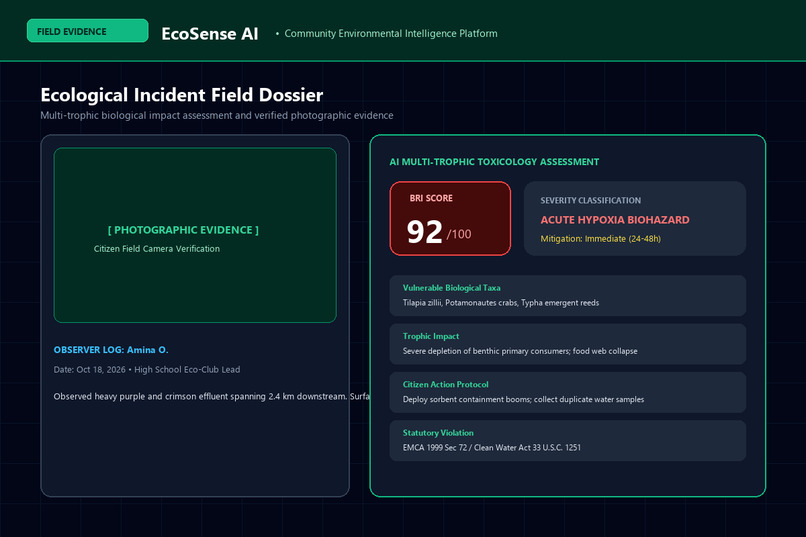Viewport: 806px width, 537px height.
Task: Click the AI Multi-Trophic Toxicology Assessment heading
Action: (494, 162)
